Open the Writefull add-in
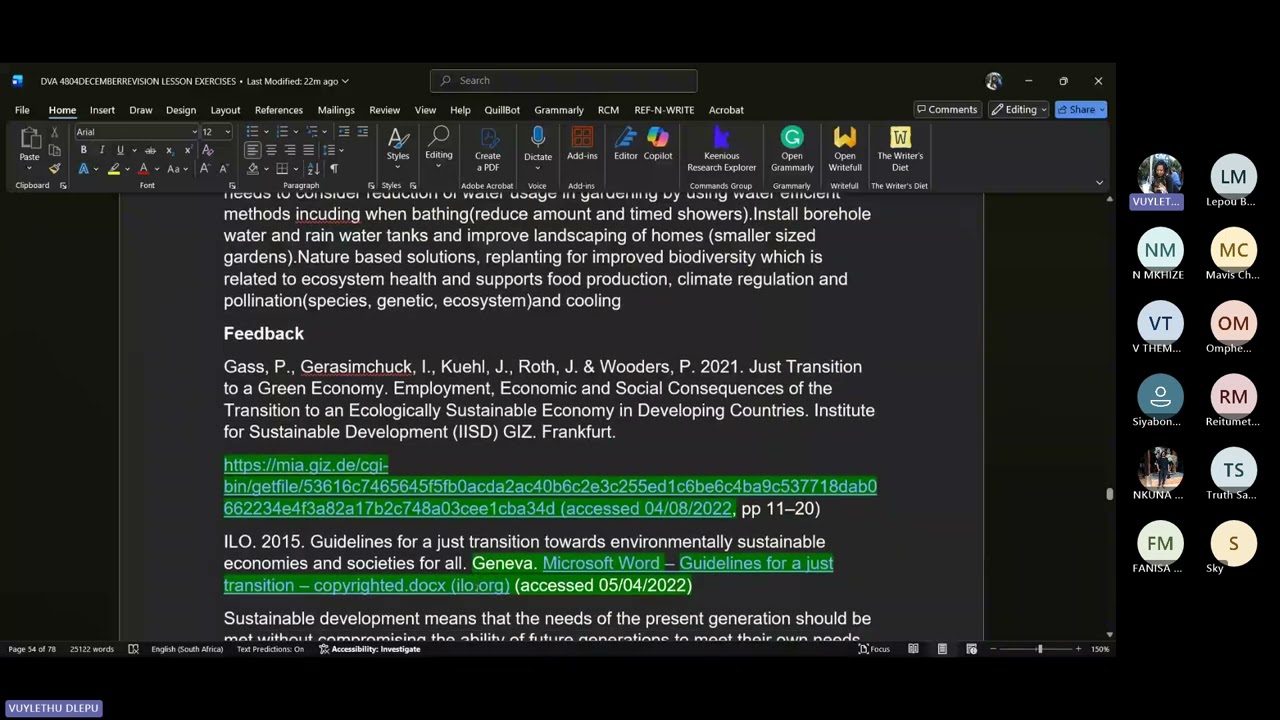Viewport: 1280px width, 720px height. tap(845, 149)
